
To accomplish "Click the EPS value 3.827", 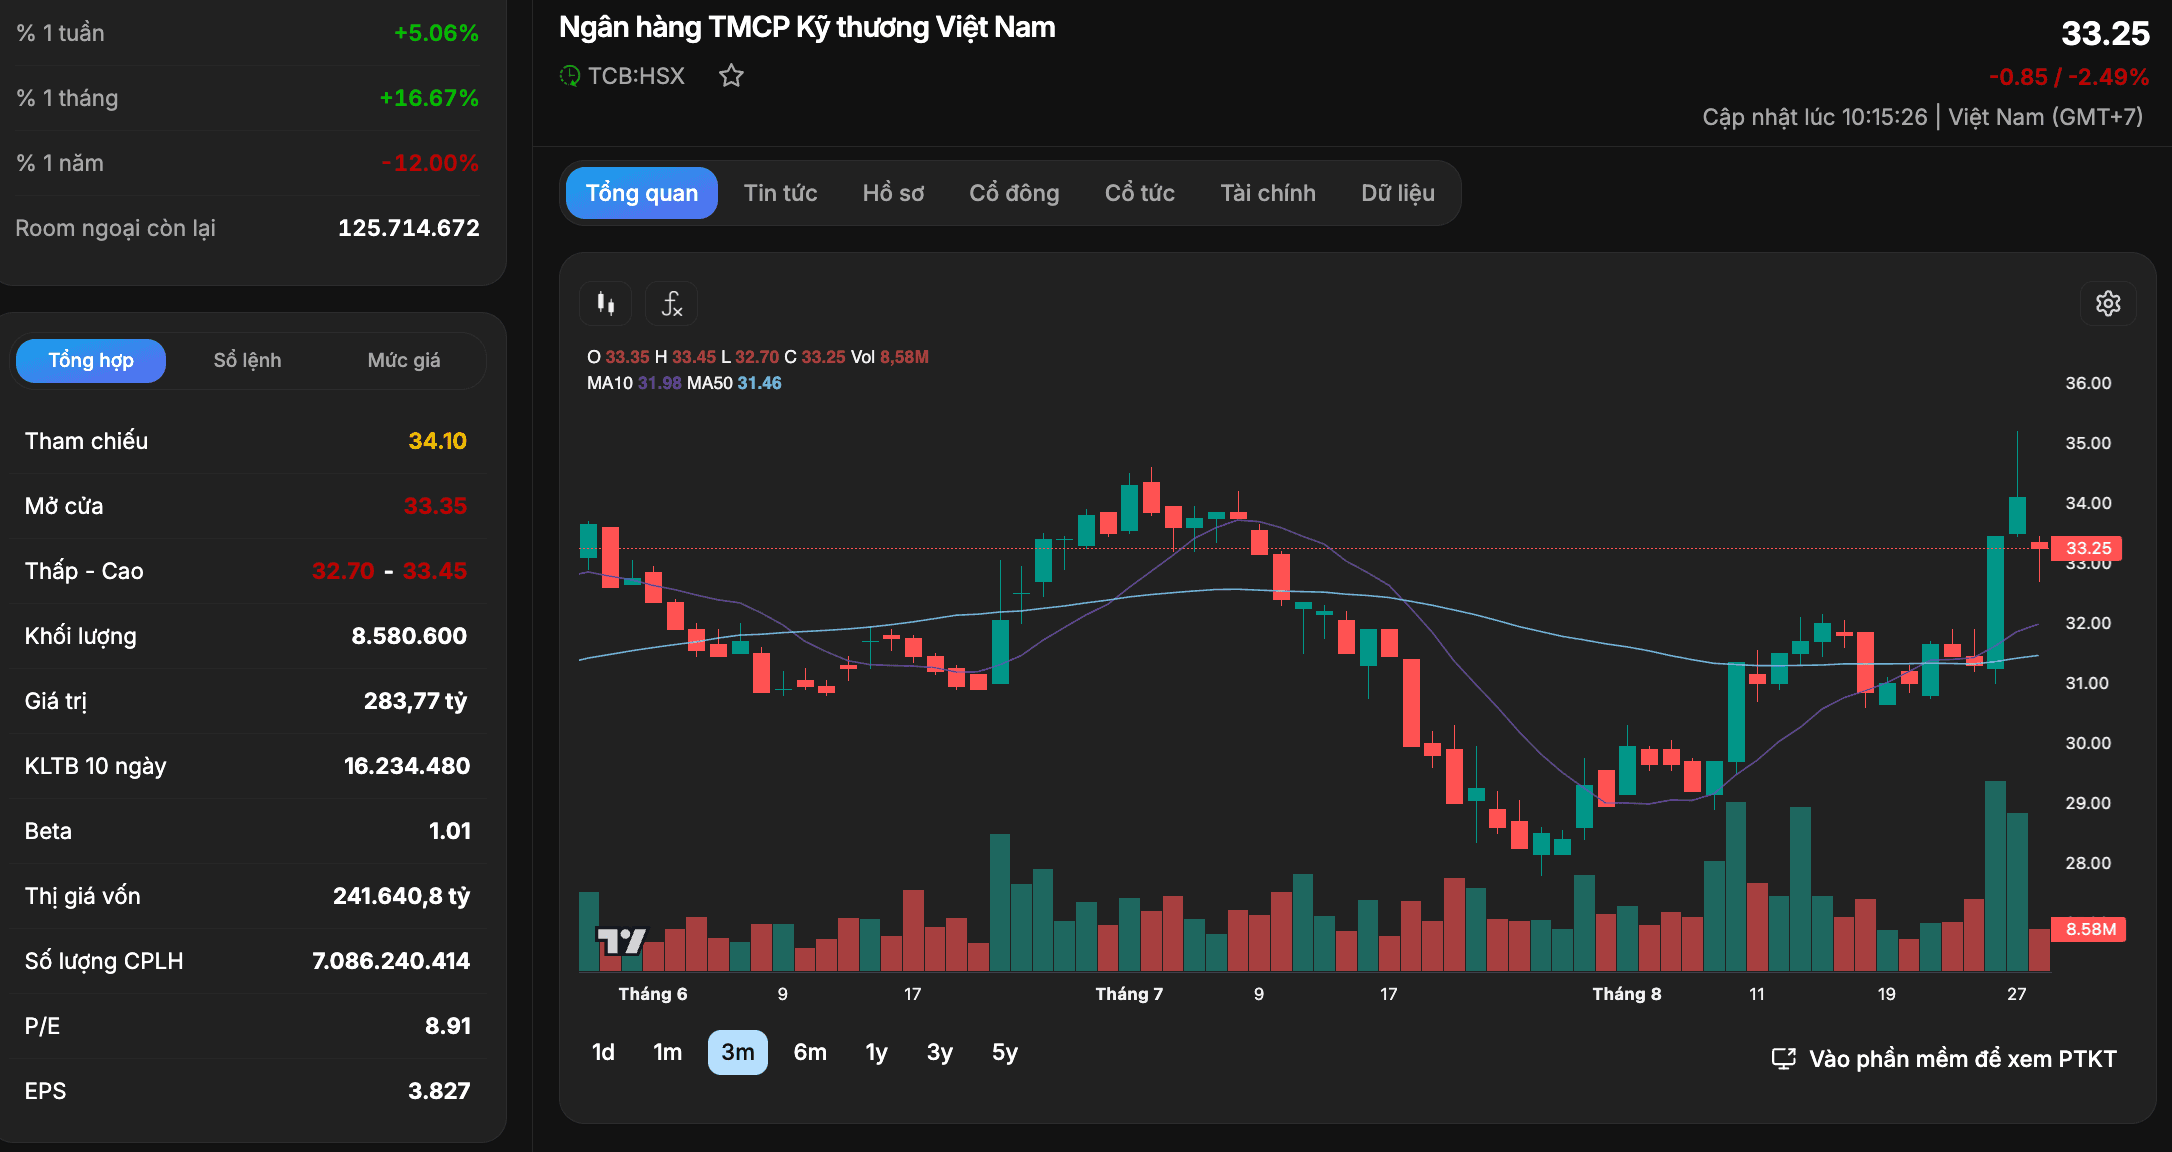I will click(x=439, y=1091).
